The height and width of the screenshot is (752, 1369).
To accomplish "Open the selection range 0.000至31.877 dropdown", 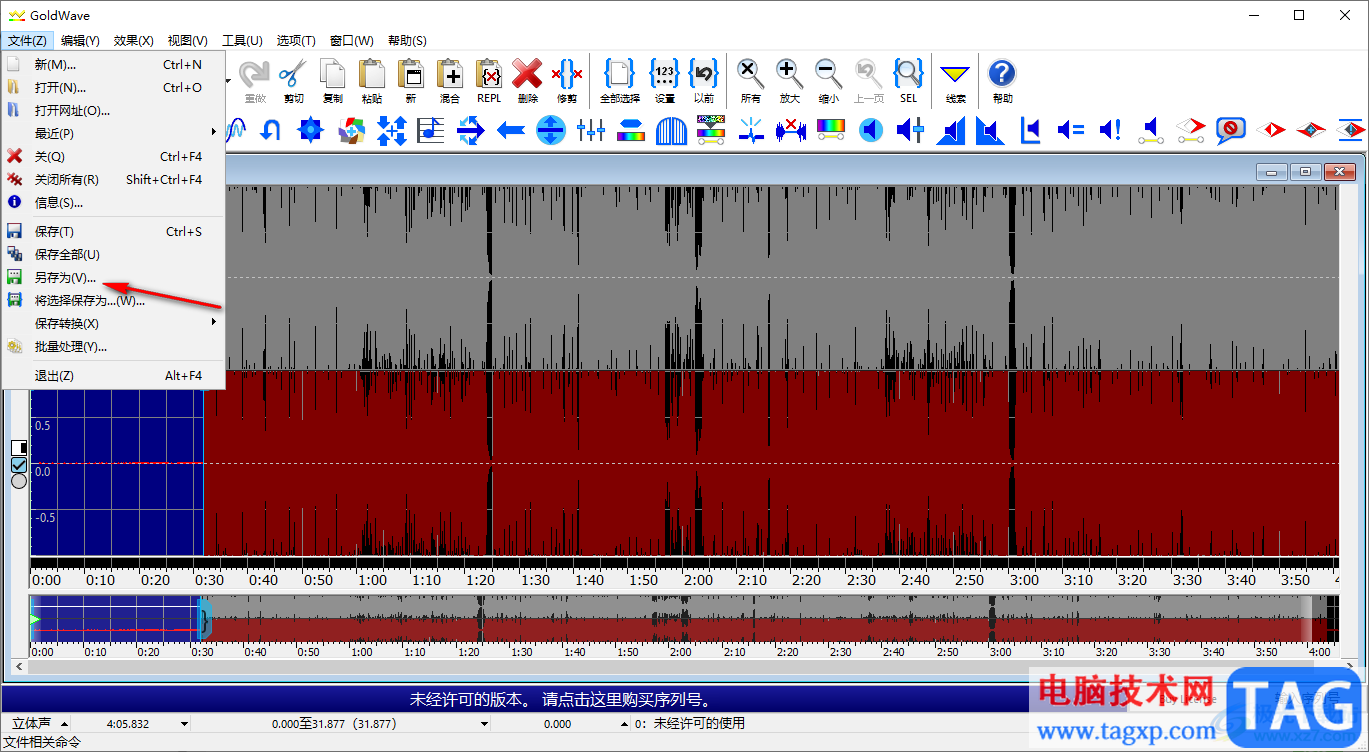I will (484, 724).
